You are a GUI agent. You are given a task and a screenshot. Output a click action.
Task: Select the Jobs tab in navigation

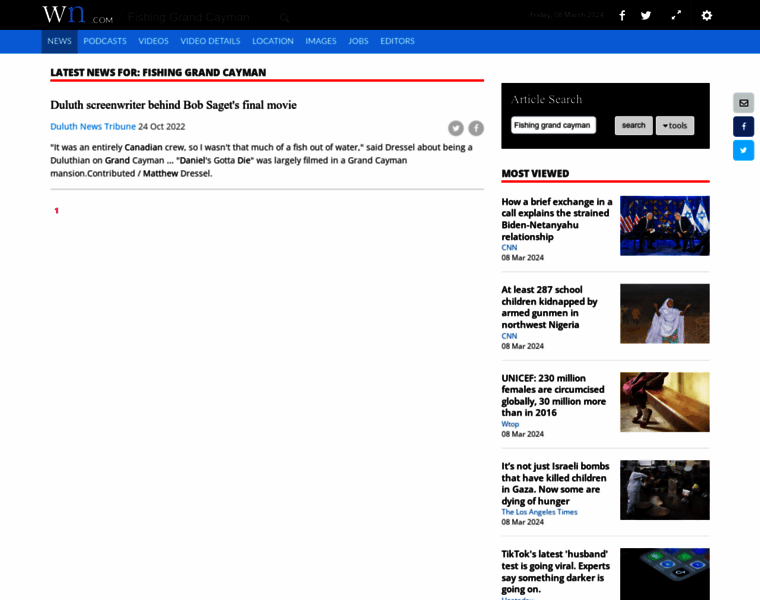tap(358, 41)
